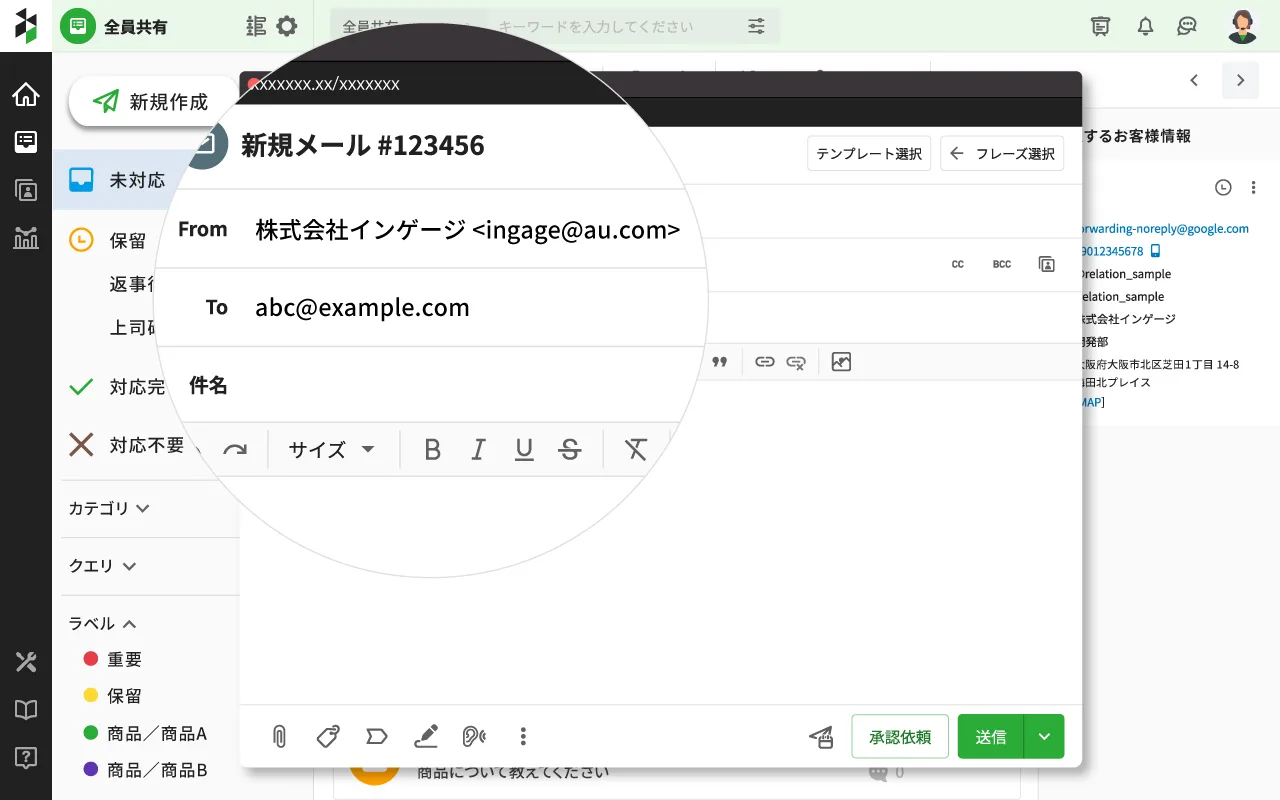The width and height of the screenshot is (1280, 800).
Task: Click the settings gear beside 全員共有
Action: click(x=287, y=26)
